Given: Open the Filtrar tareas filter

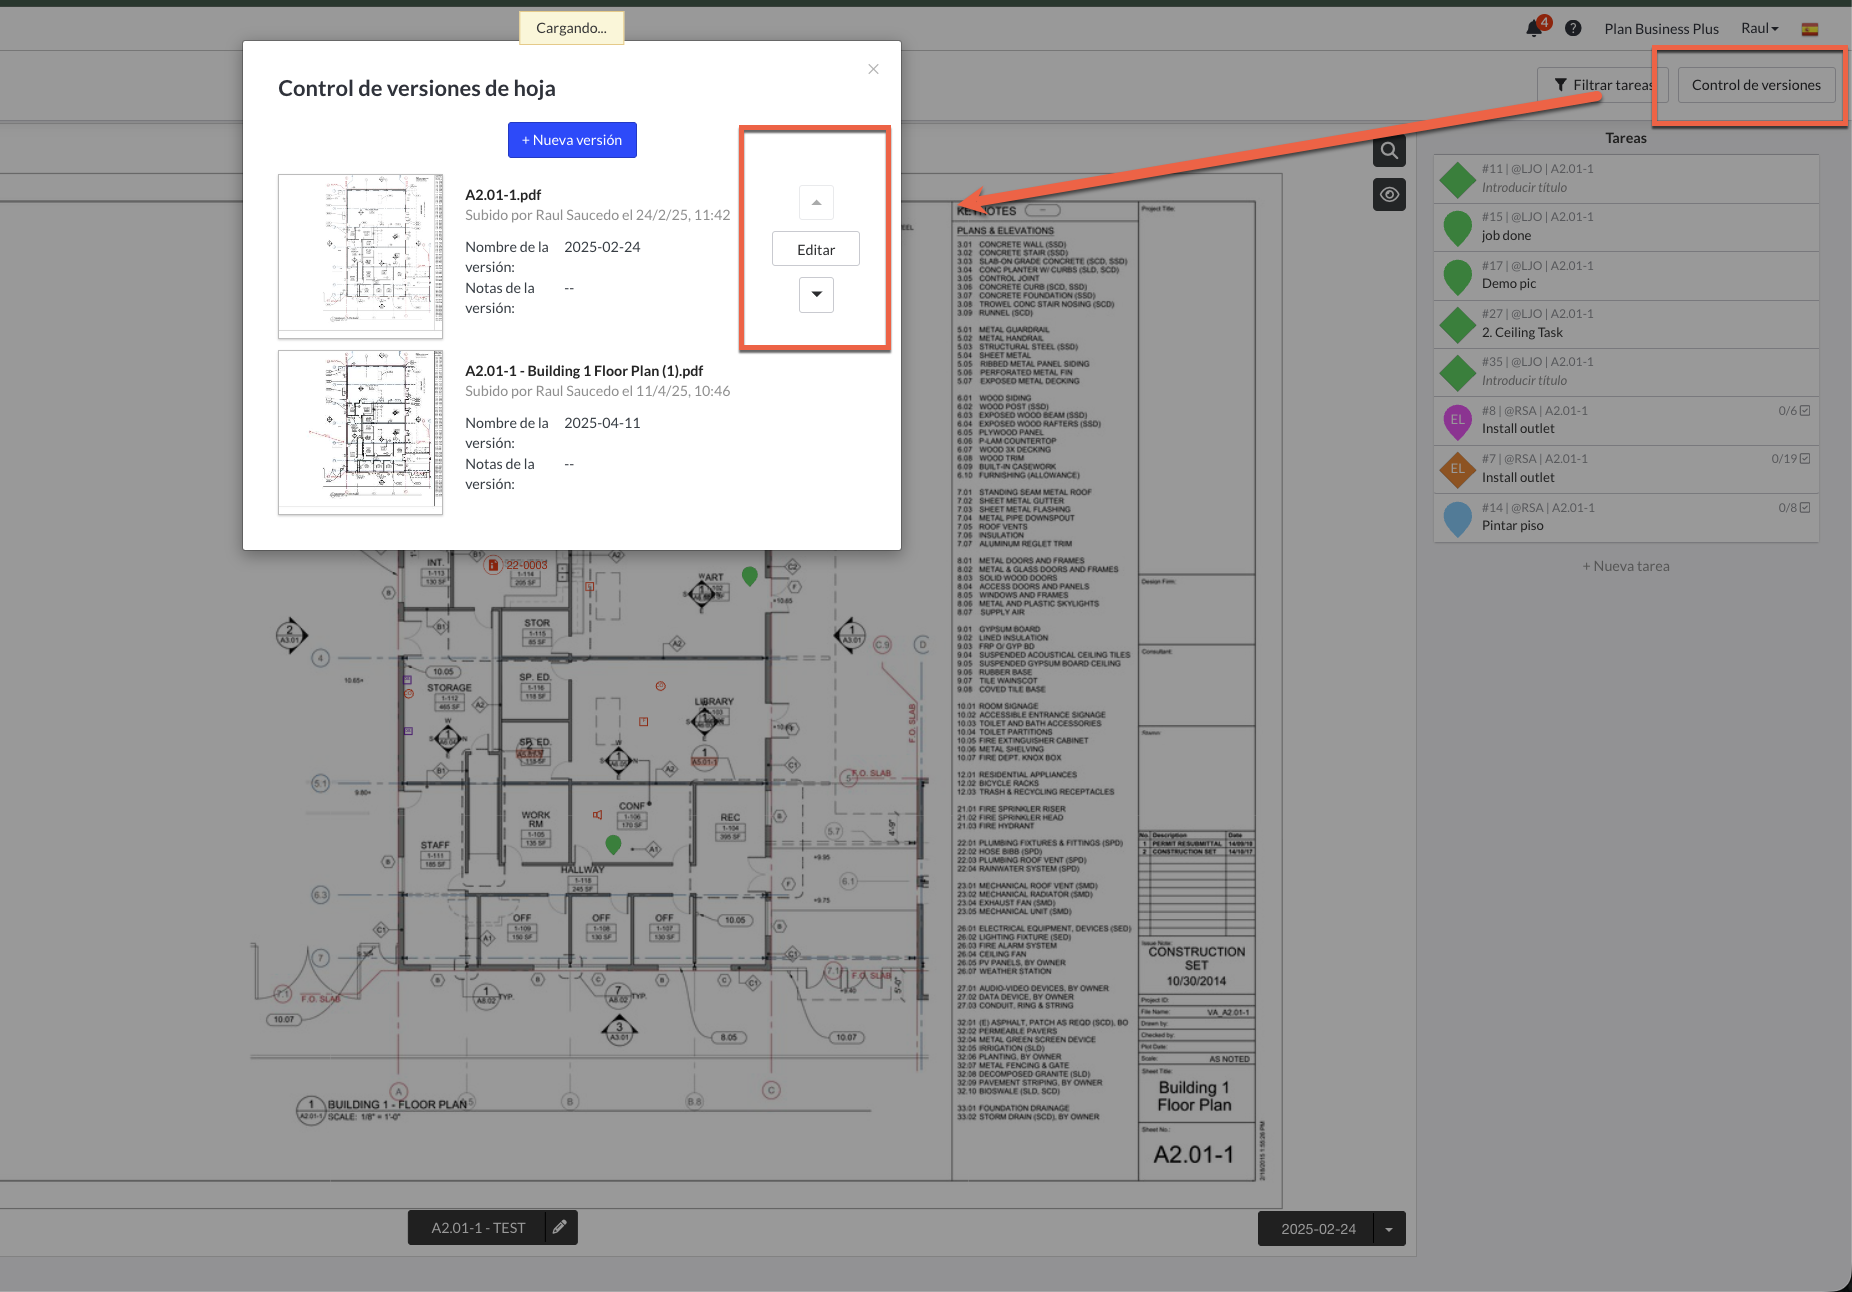Looking at the screenshot, I should (x=1603, y=85).
